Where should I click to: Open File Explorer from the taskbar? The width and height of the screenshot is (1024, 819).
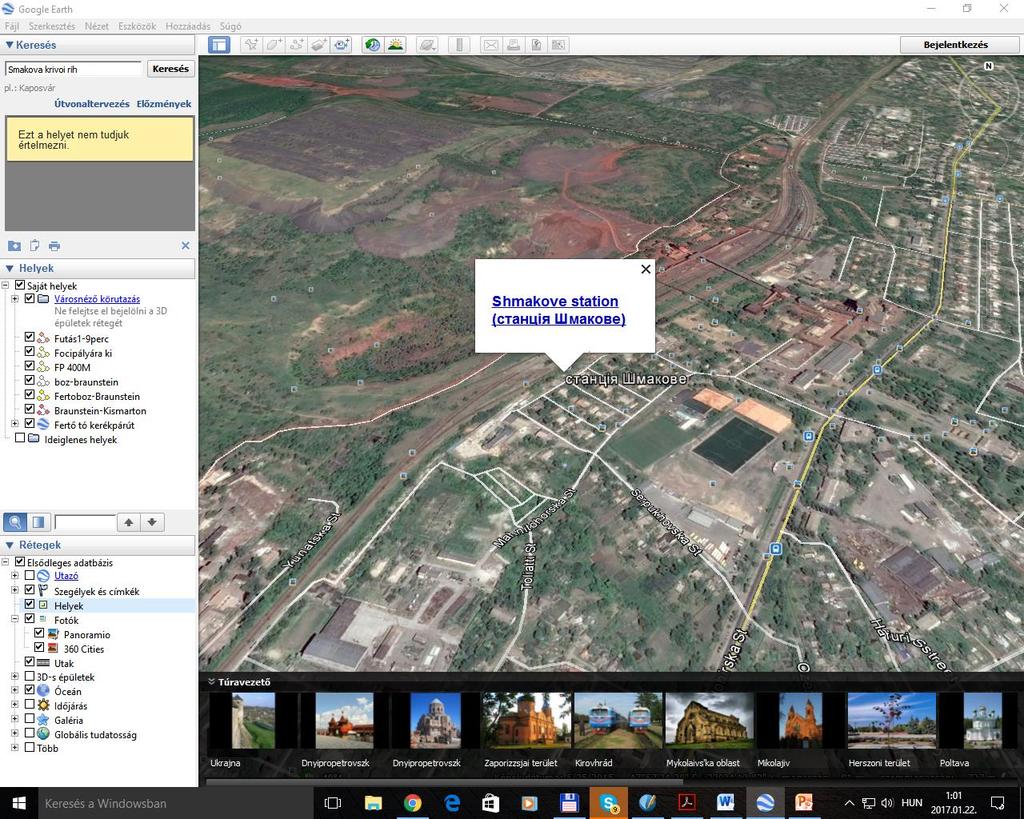tap(373, 803)
